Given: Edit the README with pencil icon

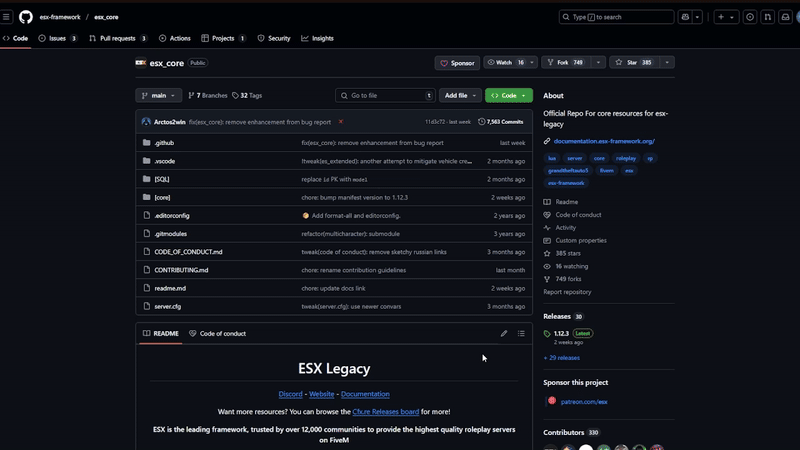Looking at the screenshot, I should coord(504,333).
